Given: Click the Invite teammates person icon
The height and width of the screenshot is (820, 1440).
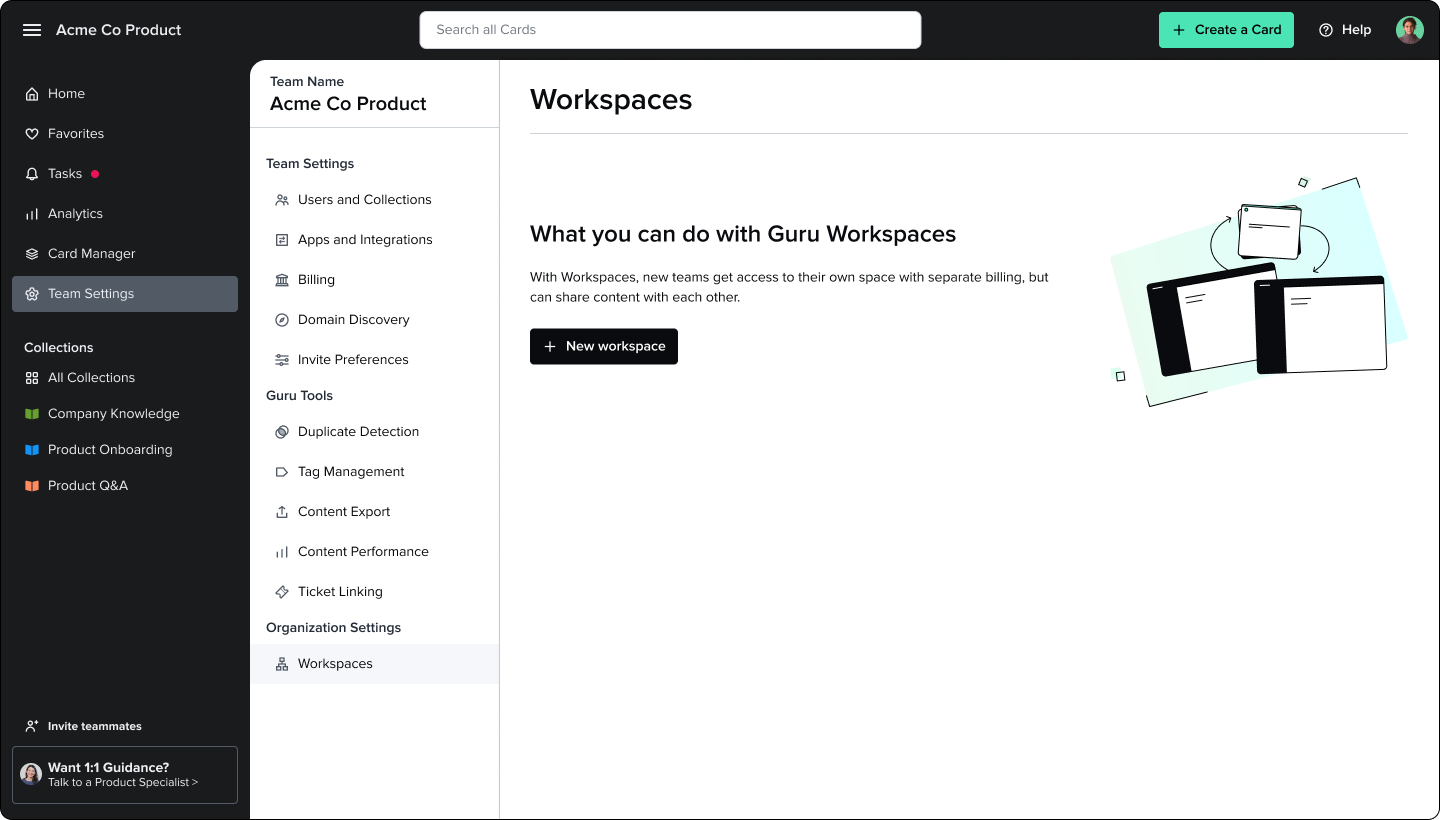Looking at the screenshot, I should [x=32, y=726].
